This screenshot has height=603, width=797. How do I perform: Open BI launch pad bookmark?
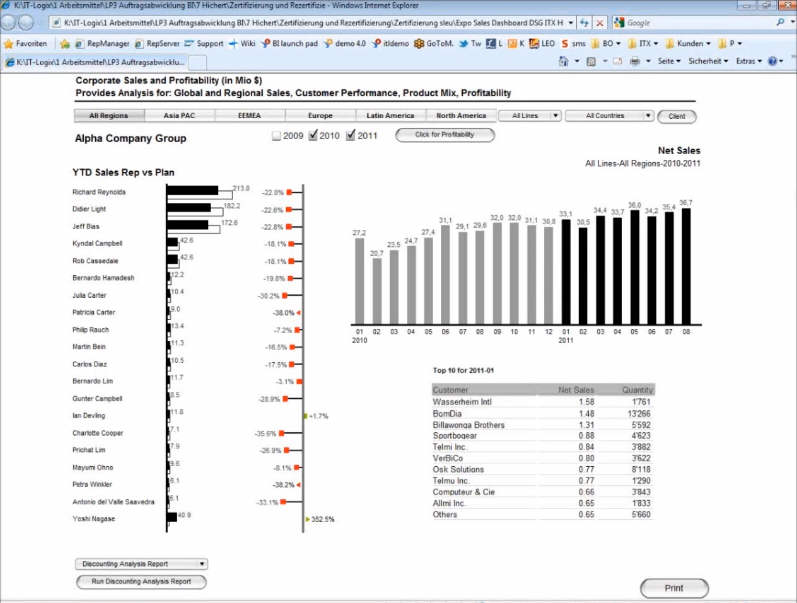[x=290, y=44]
